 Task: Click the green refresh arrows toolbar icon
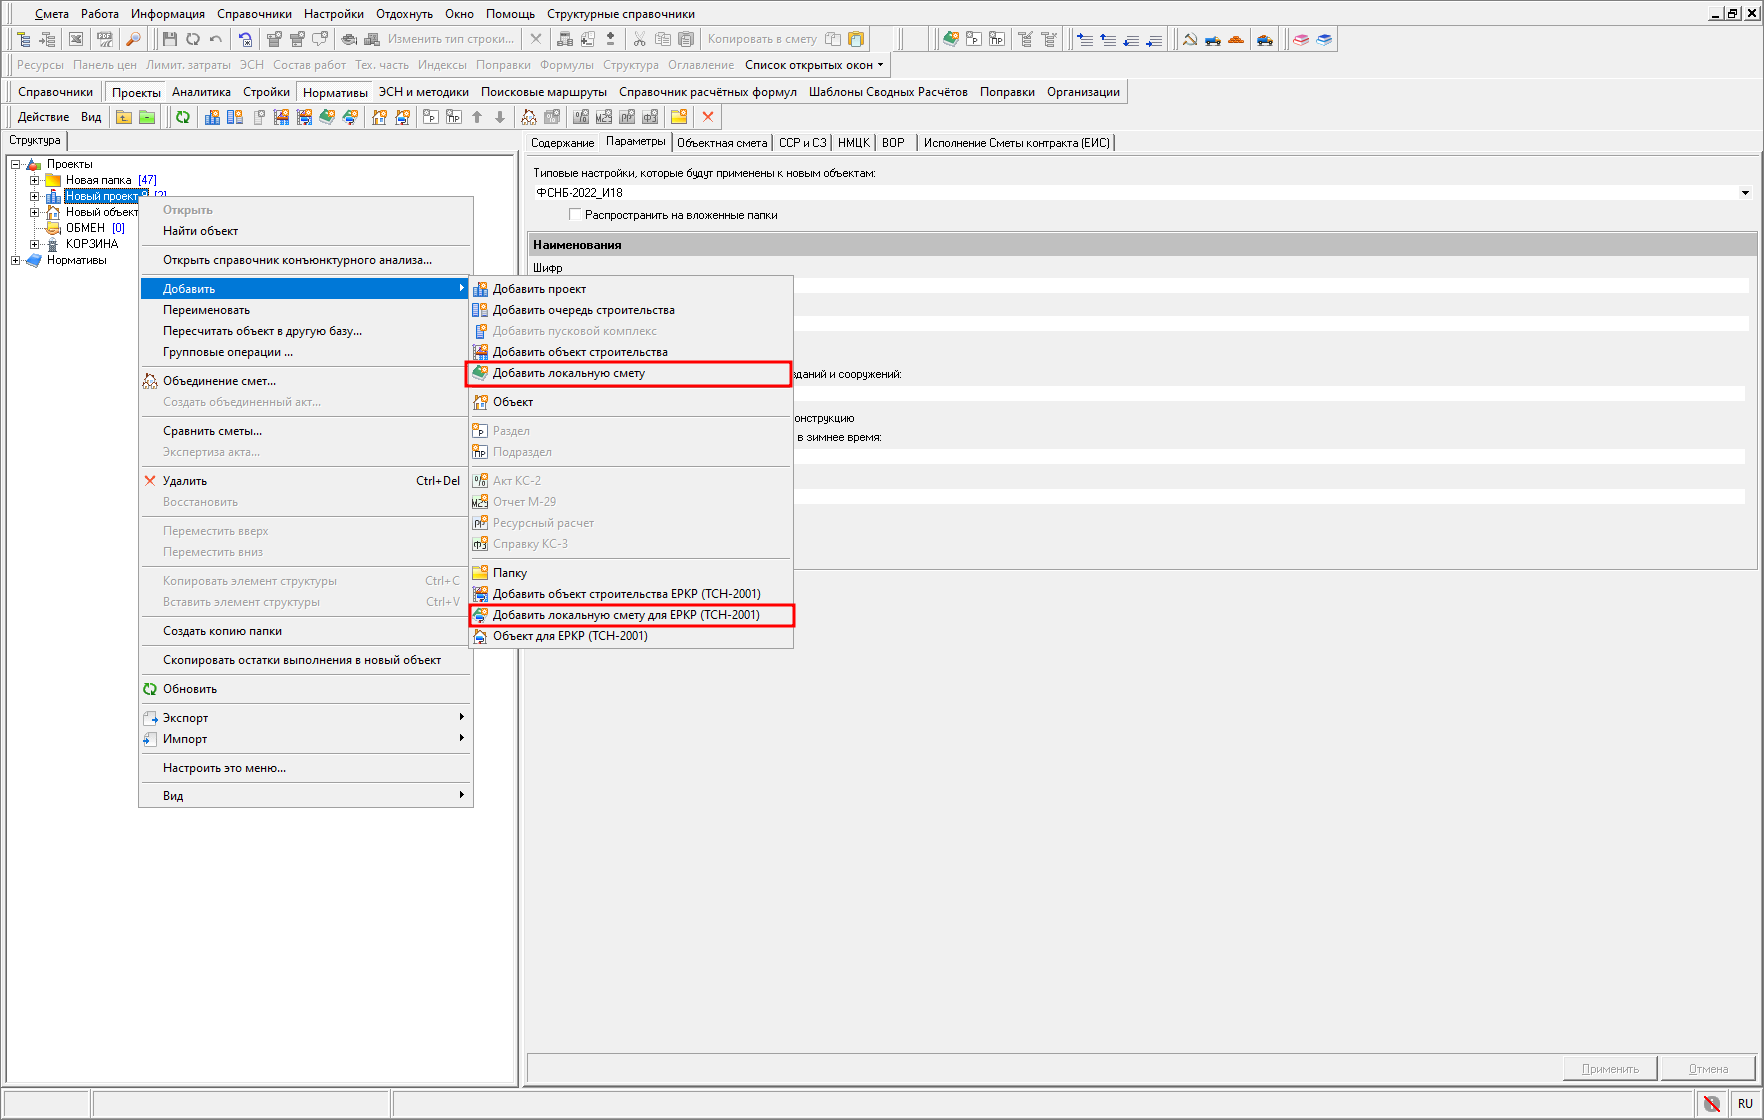coord(183,117)
